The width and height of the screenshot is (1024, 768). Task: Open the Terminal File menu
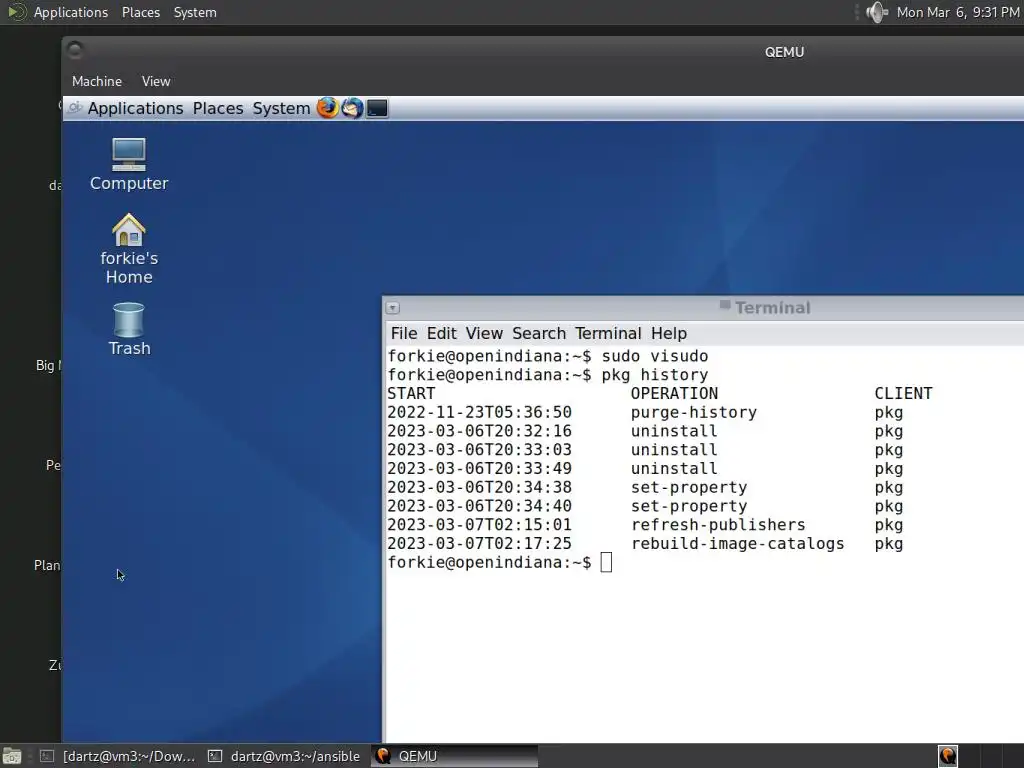tap(404, 333)
